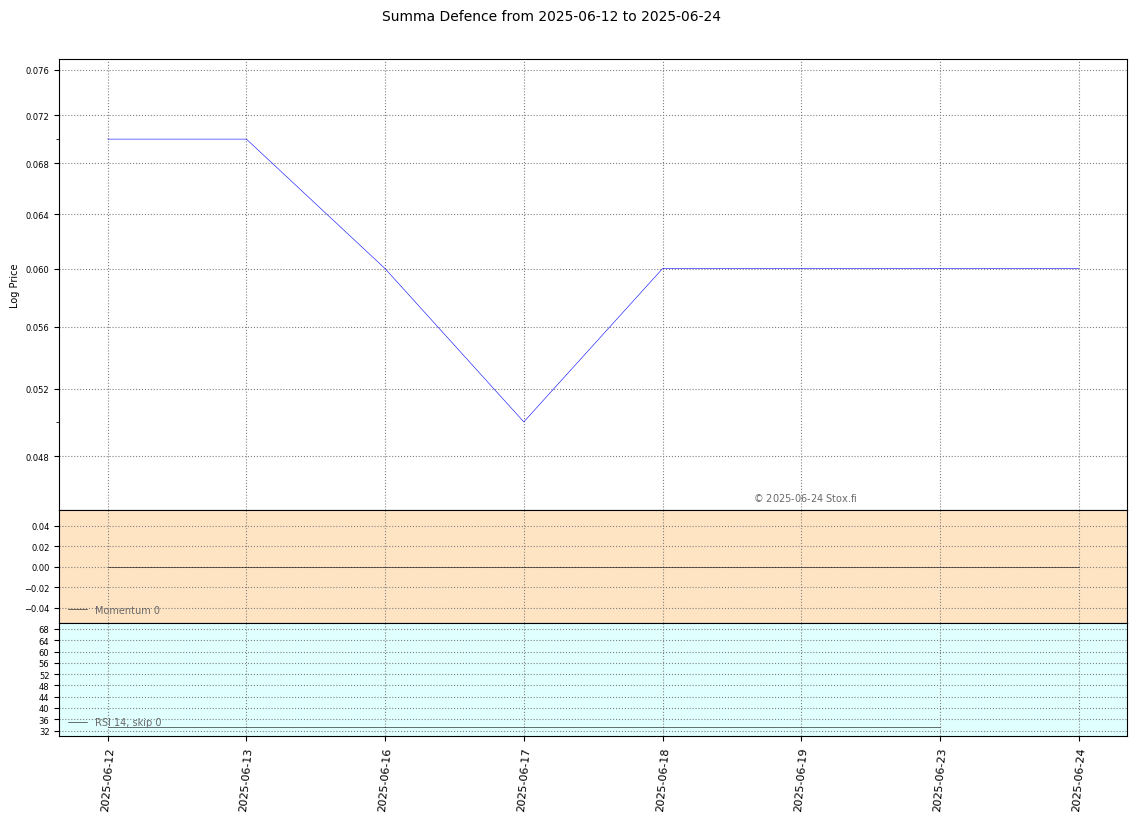
Task: Select the 'Log Price' y-axis label
Action: pos(14,286)
